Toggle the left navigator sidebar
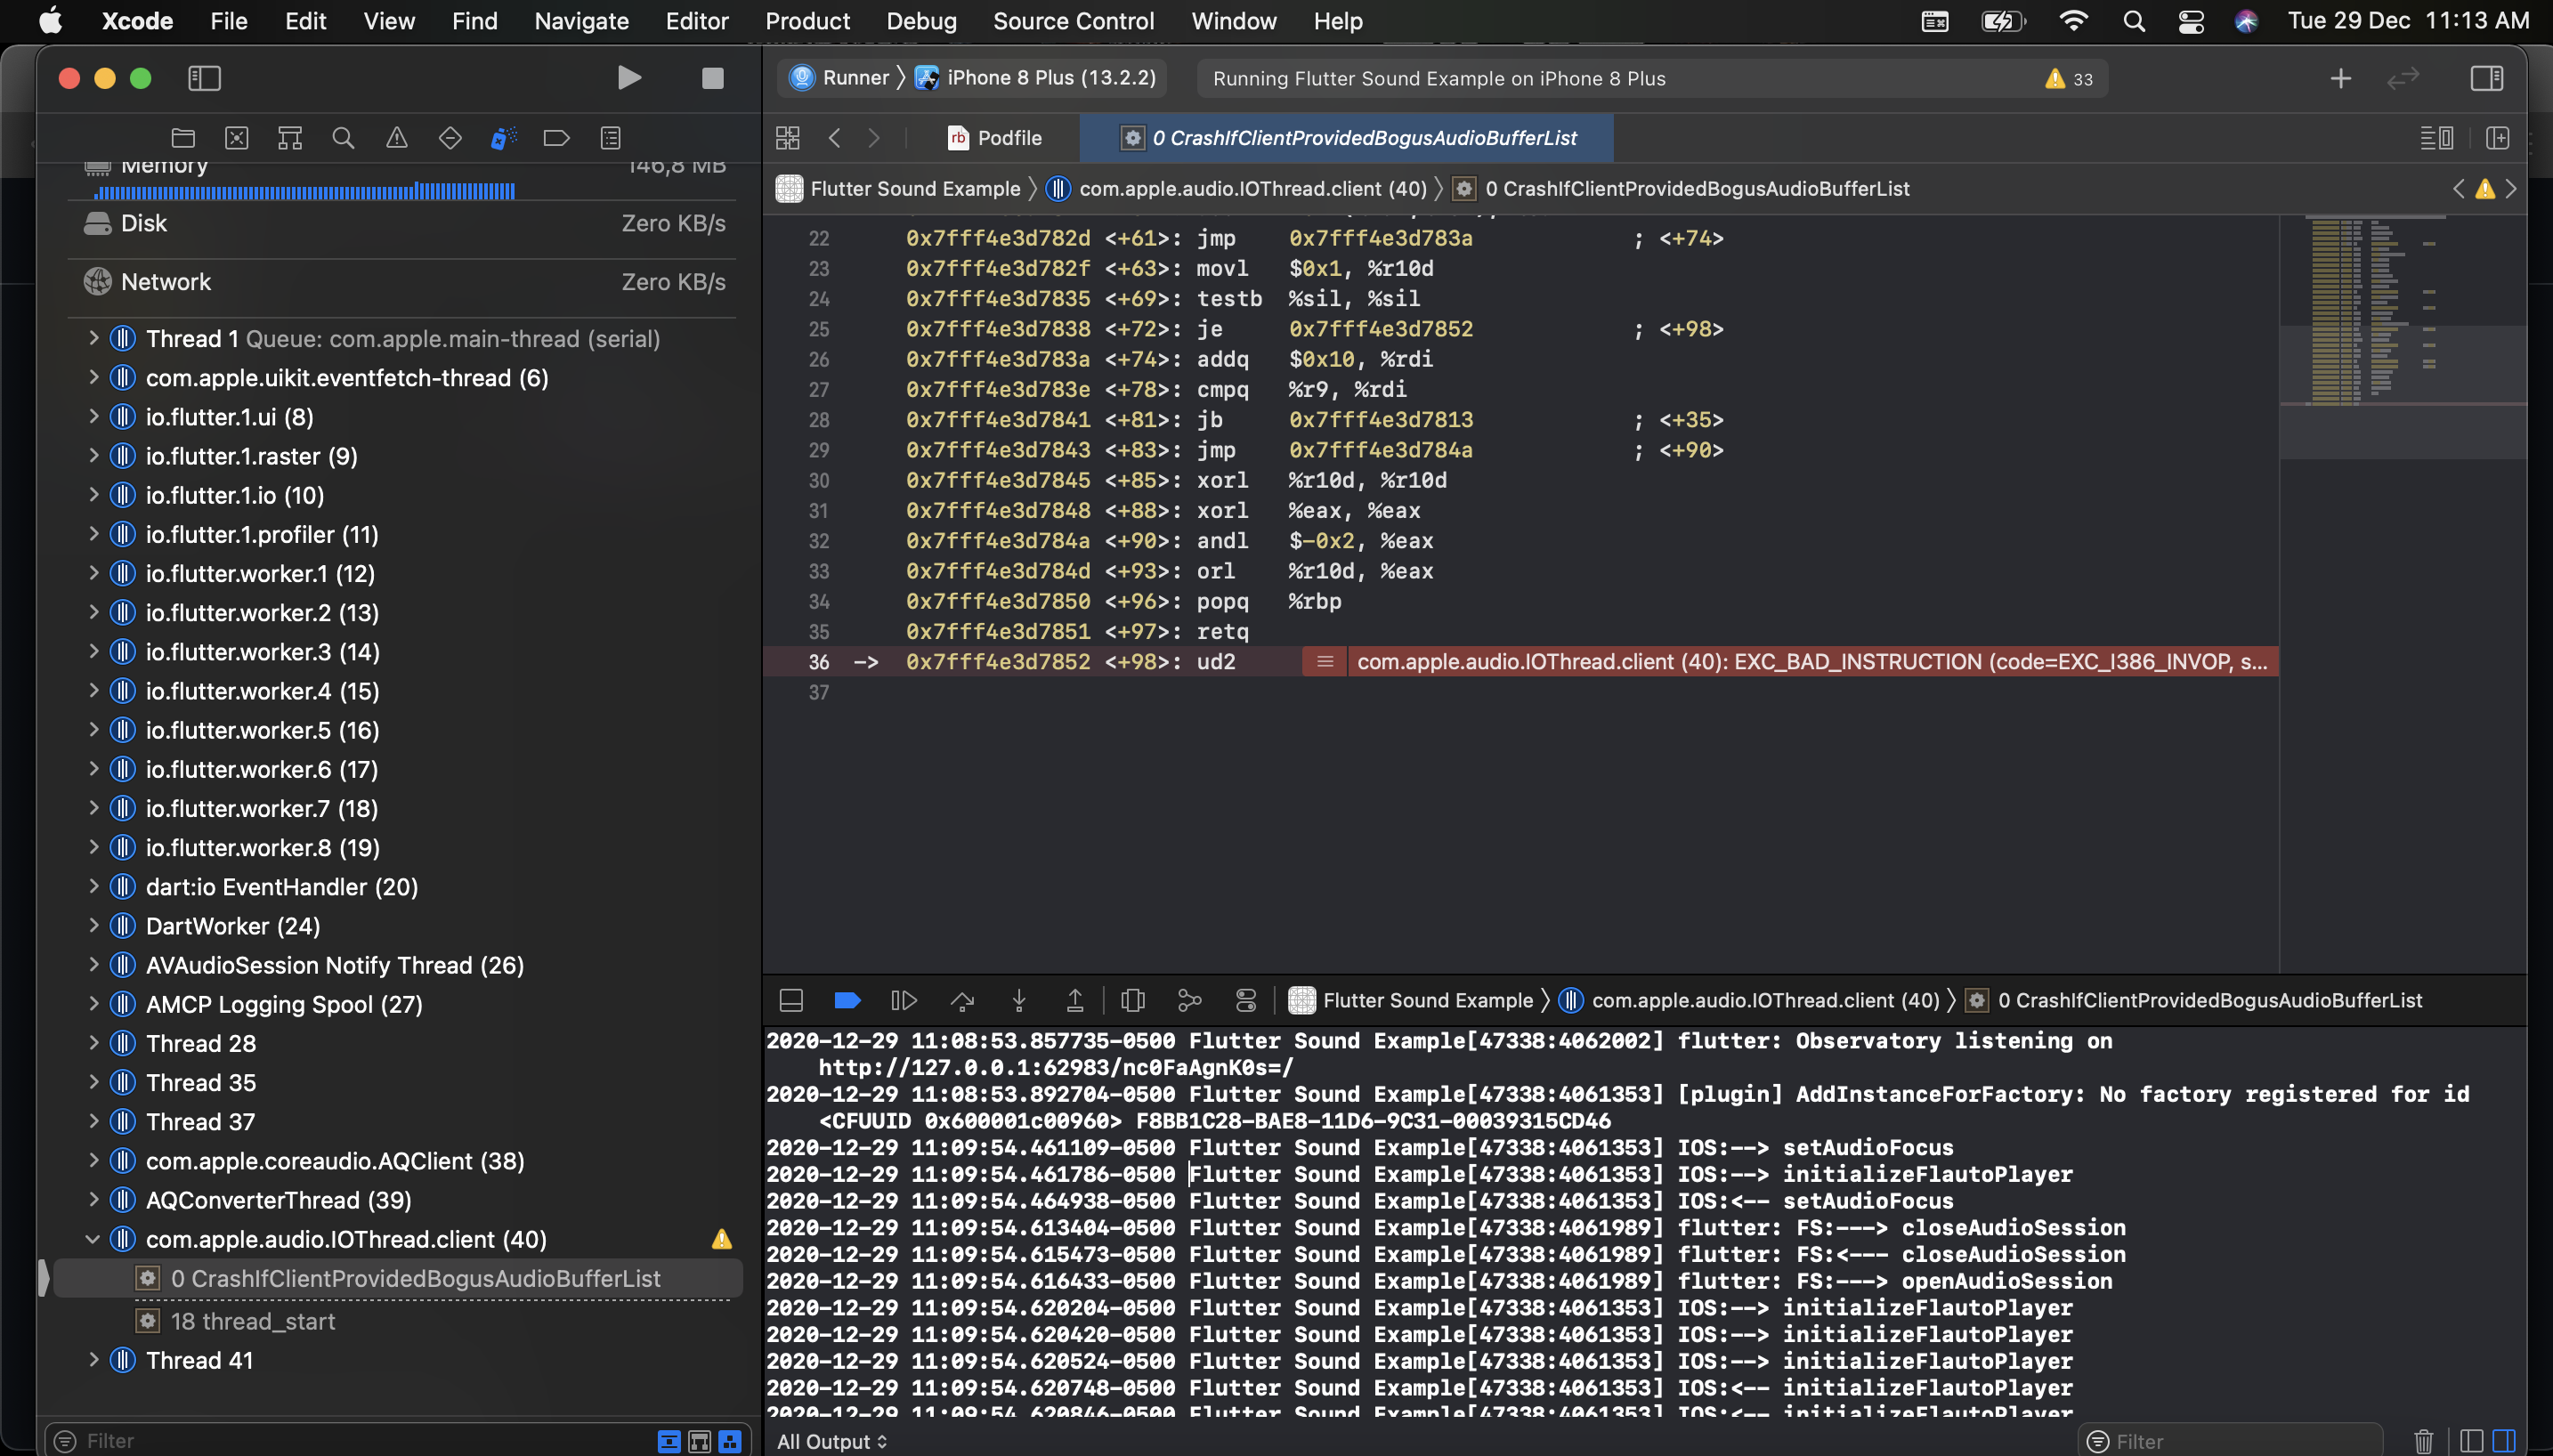 (x=204, y=78)
